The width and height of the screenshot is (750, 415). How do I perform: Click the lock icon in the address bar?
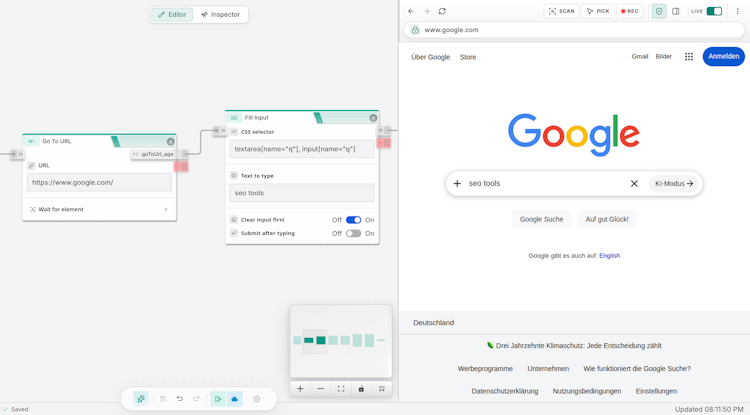415,30
